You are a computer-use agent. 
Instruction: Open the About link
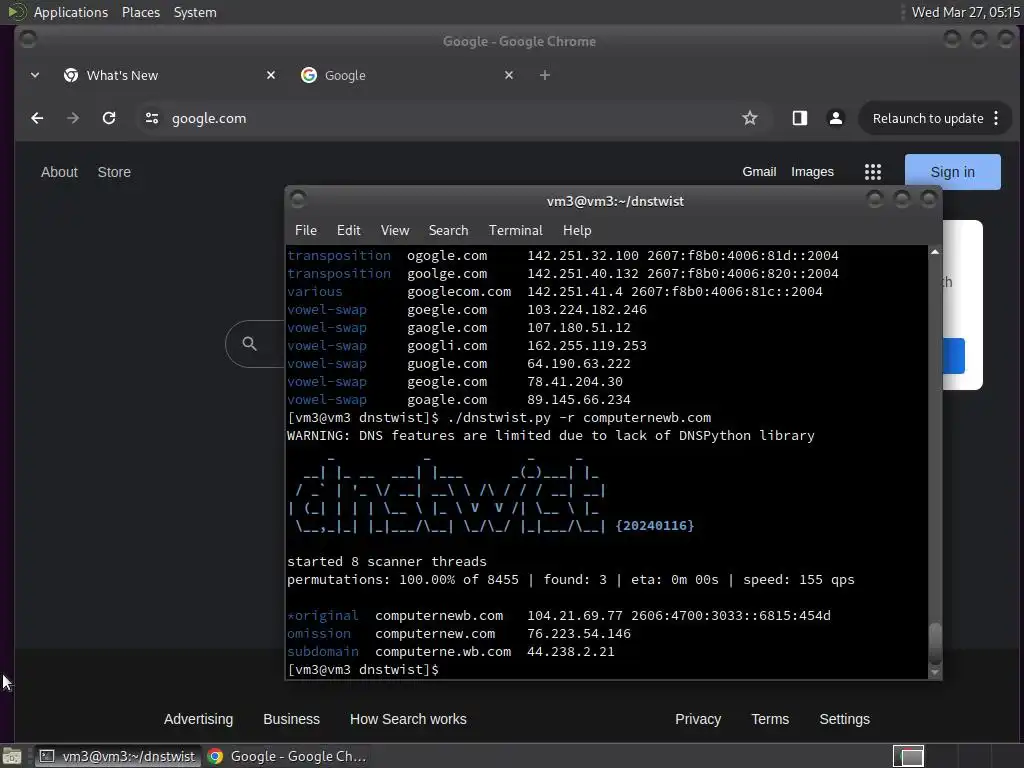[59, 172]
